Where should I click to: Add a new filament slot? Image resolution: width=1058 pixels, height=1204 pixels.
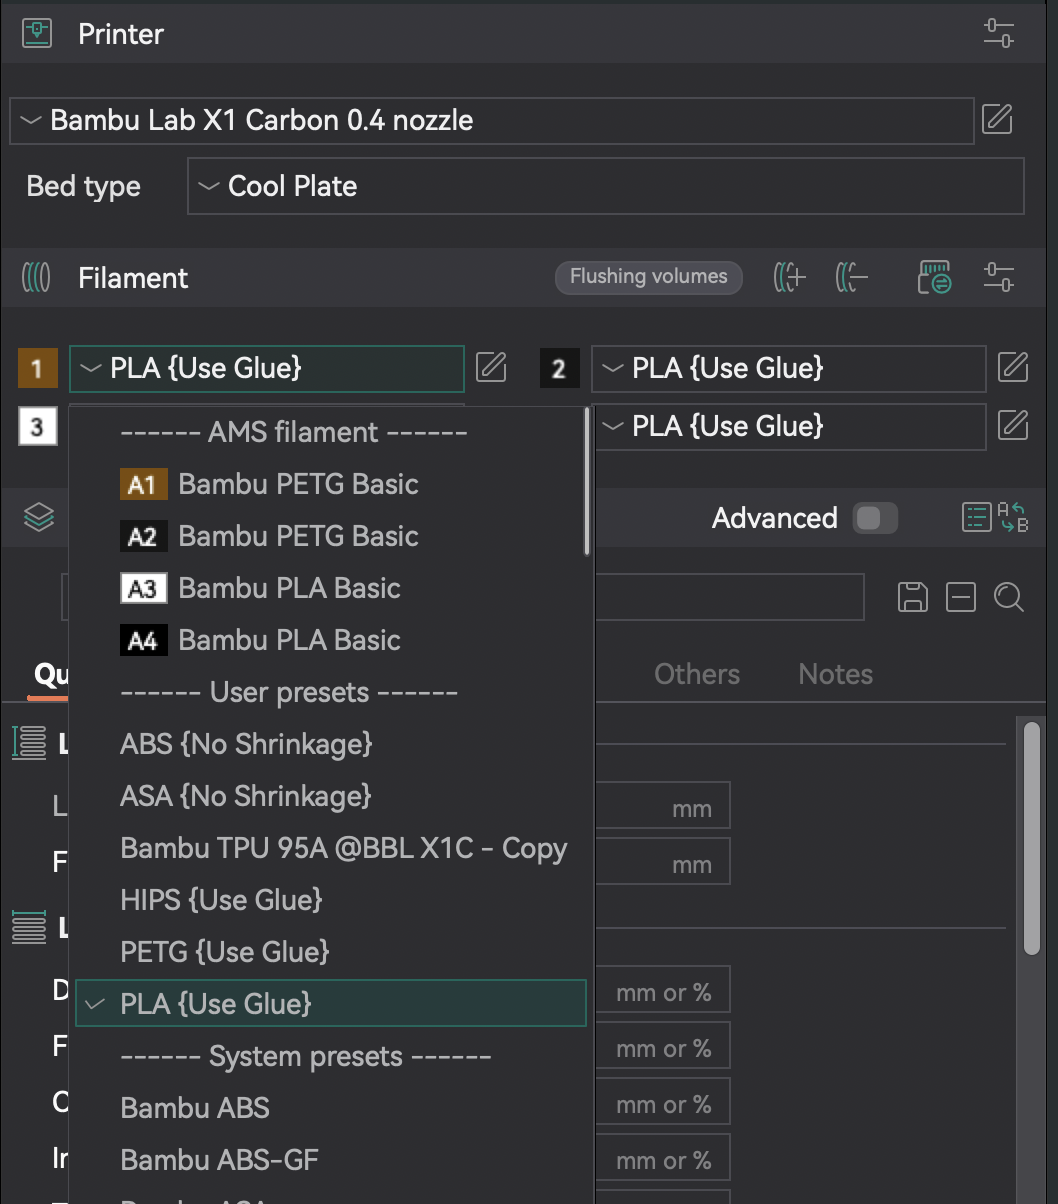click(x=789, y=277)
